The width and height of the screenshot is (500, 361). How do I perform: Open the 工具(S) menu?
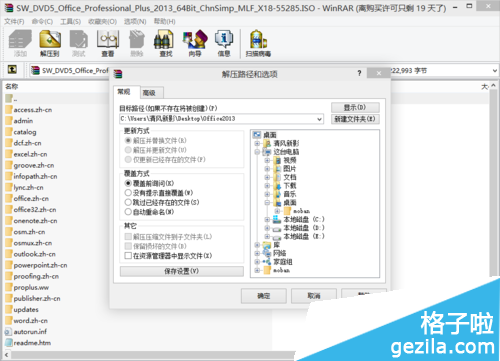[70, 22]
